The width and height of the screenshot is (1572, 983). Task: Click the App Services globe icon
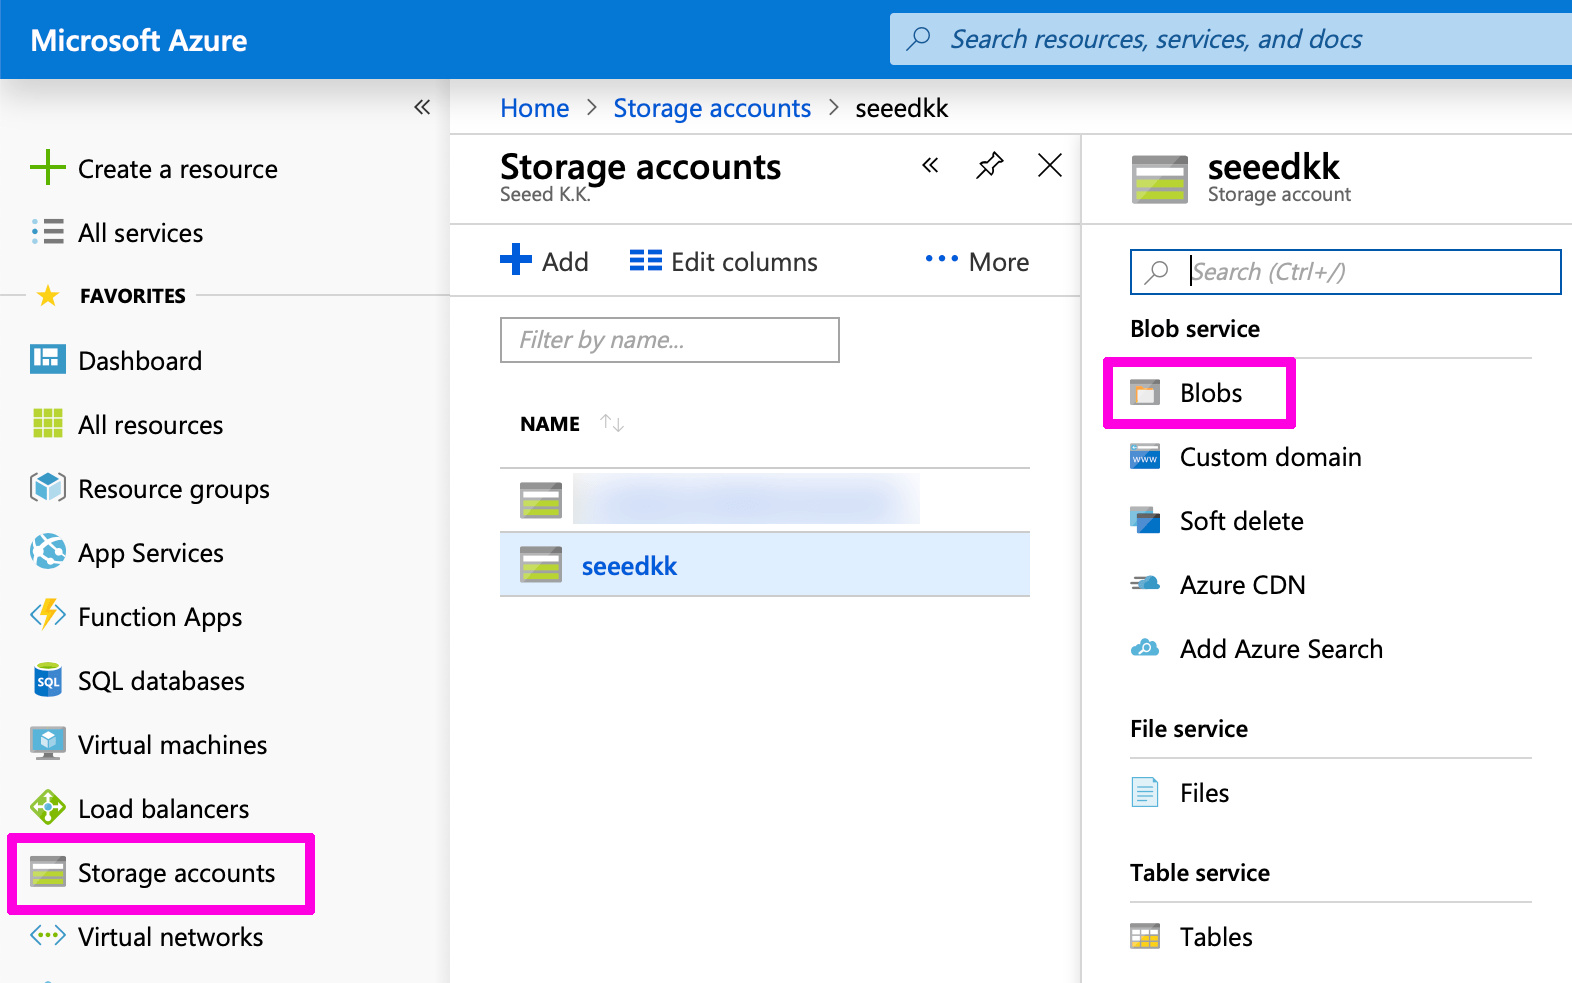47,552
